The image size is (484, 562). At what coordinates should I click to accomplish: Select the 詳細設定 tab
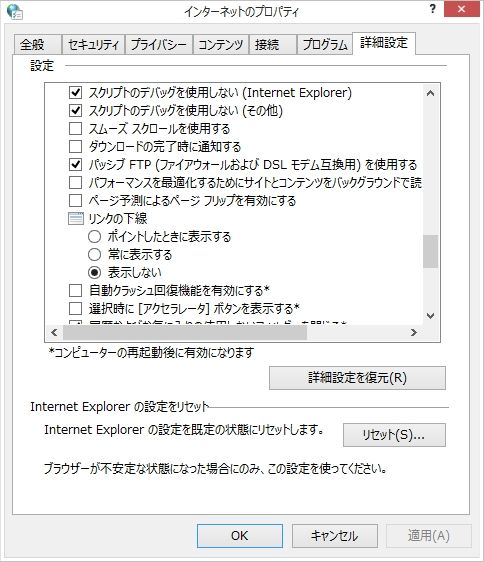[384, 43]
